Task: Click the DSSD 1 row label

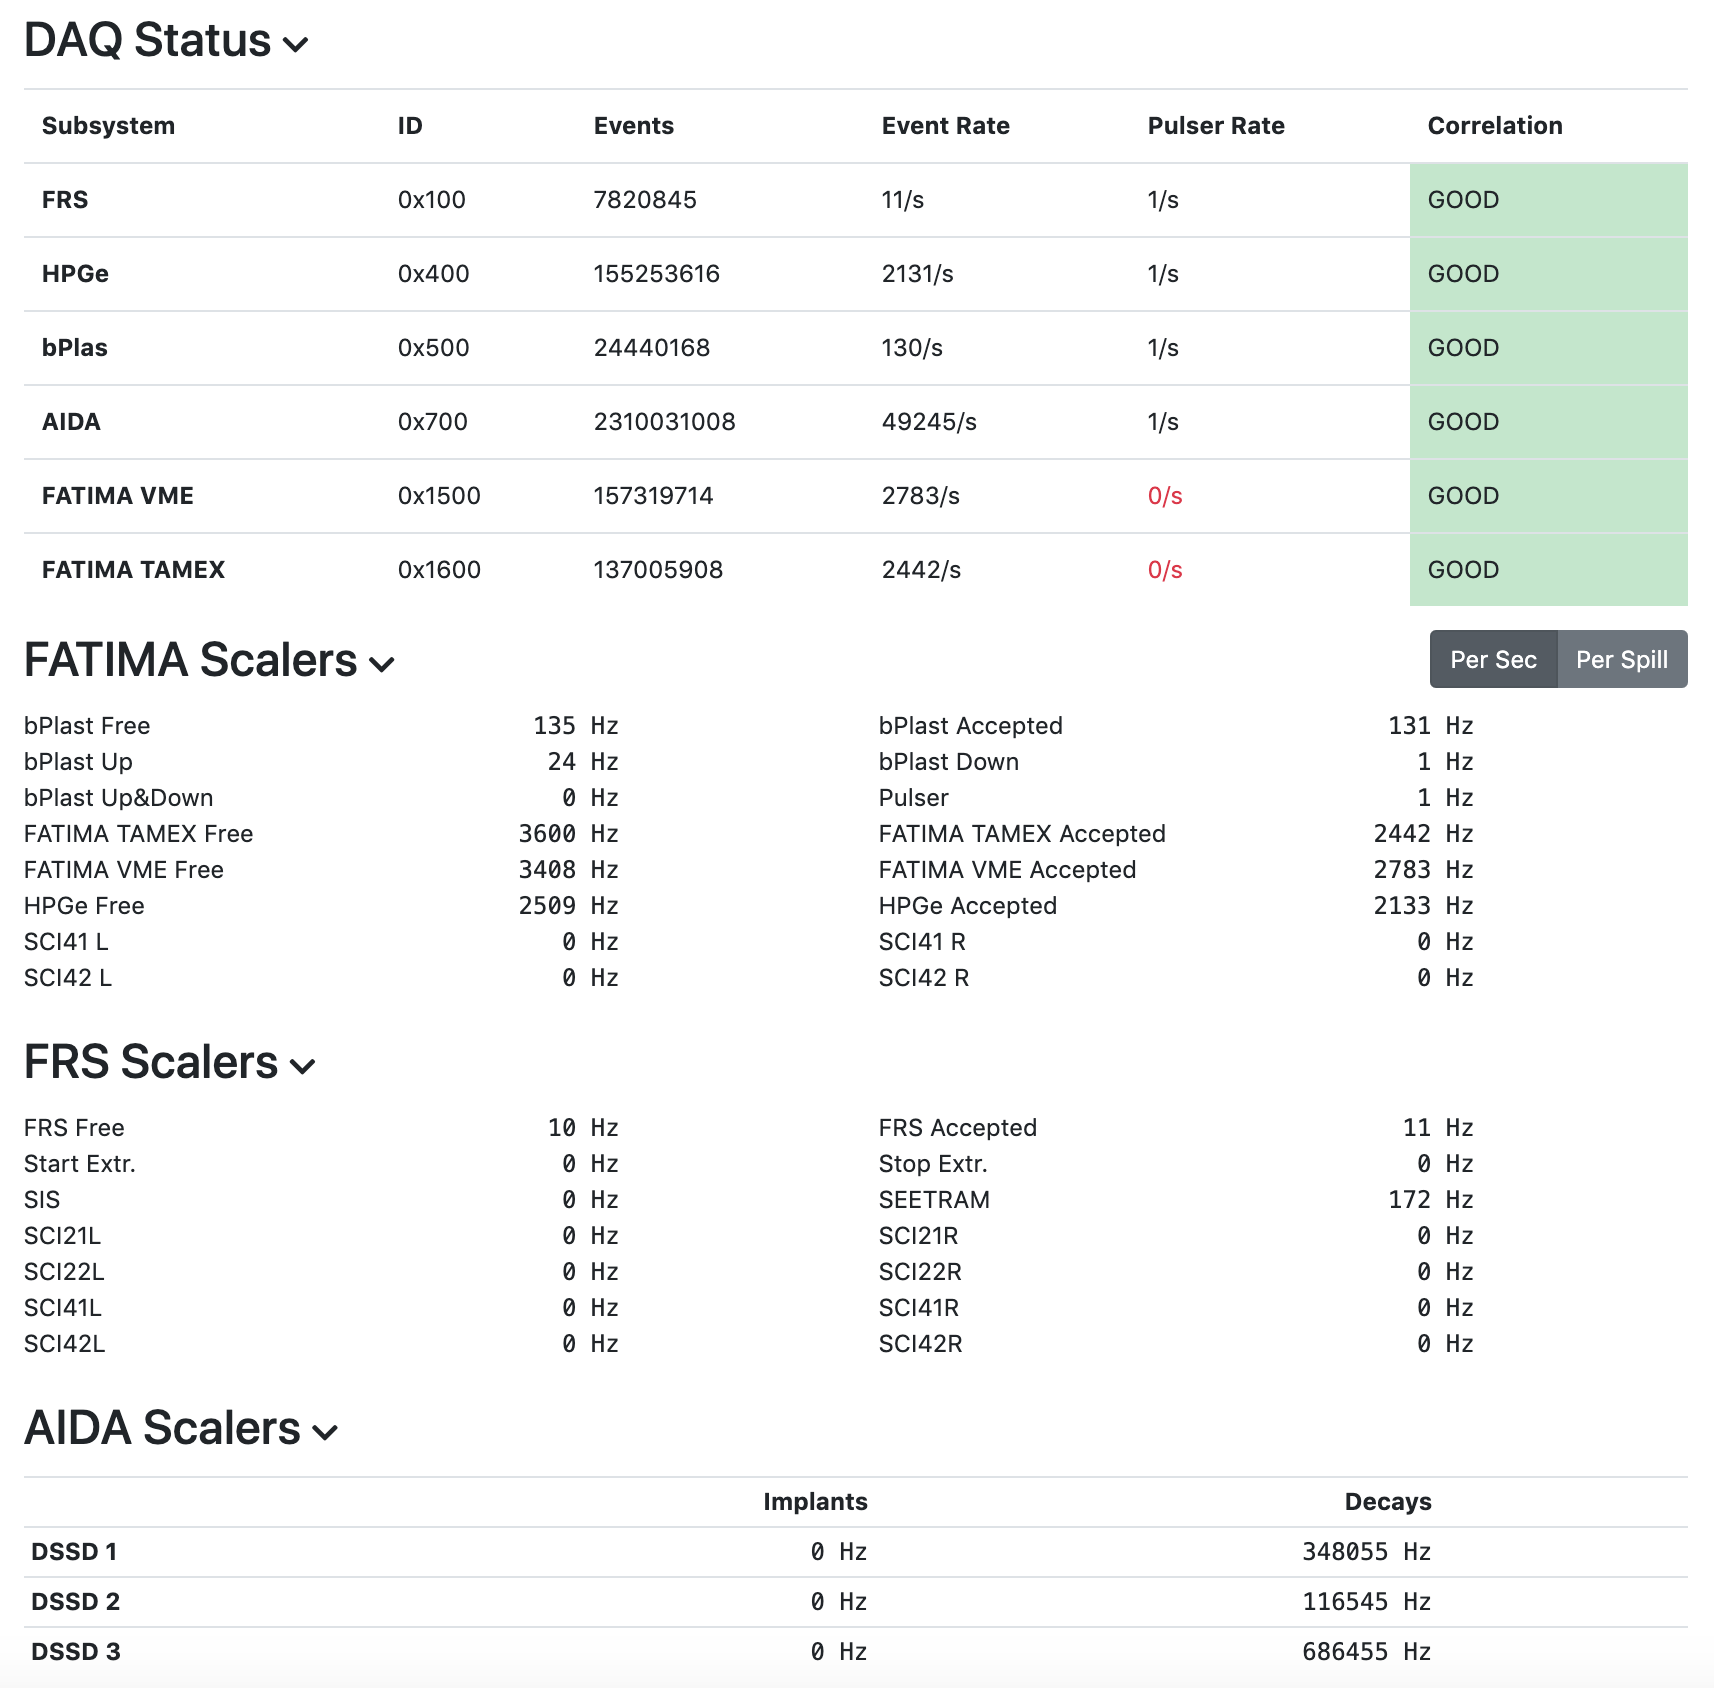Action: coord(74,1552)
